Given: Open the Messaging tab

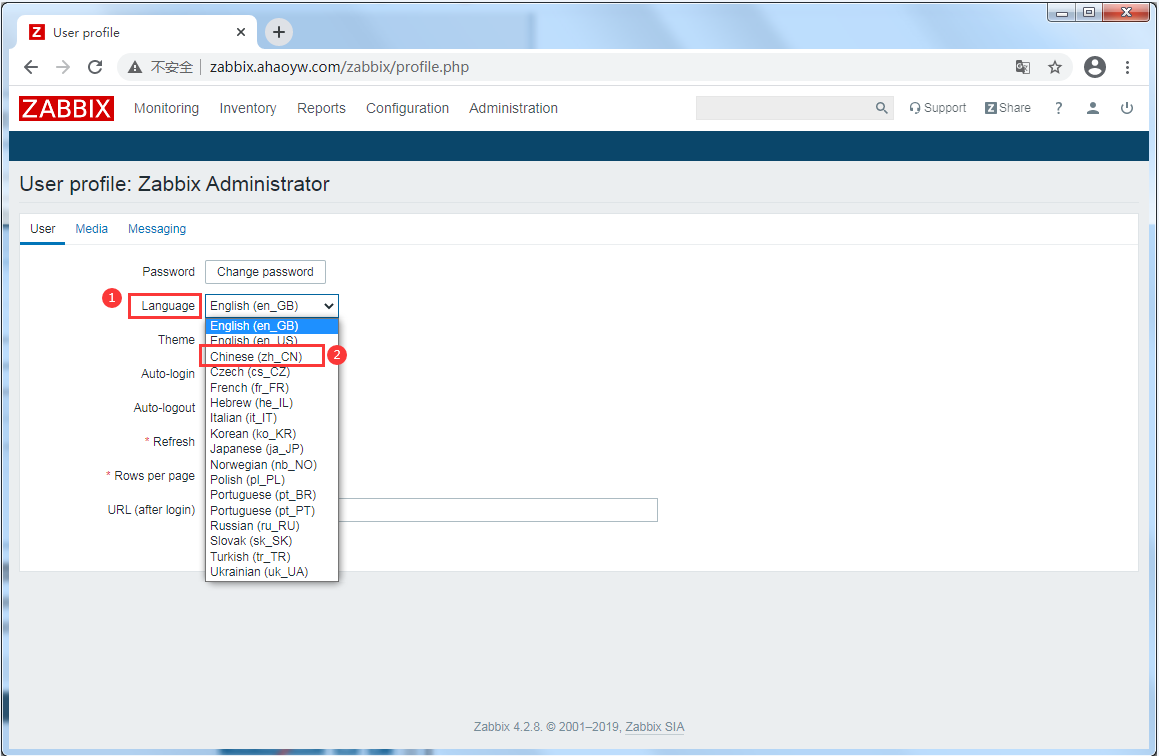Looking at the screenshot, I should (x=157, y=229).
